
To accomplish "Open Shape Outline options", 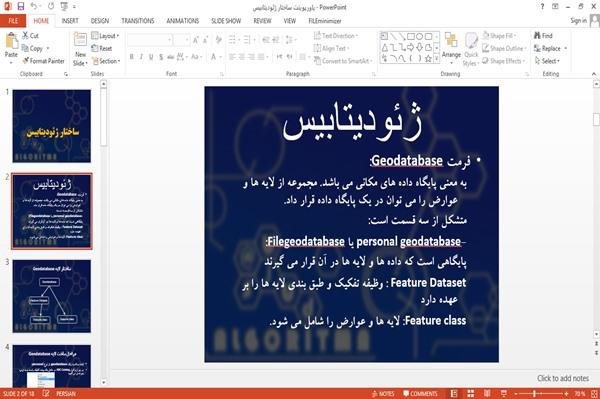I will tap(504, 48).
